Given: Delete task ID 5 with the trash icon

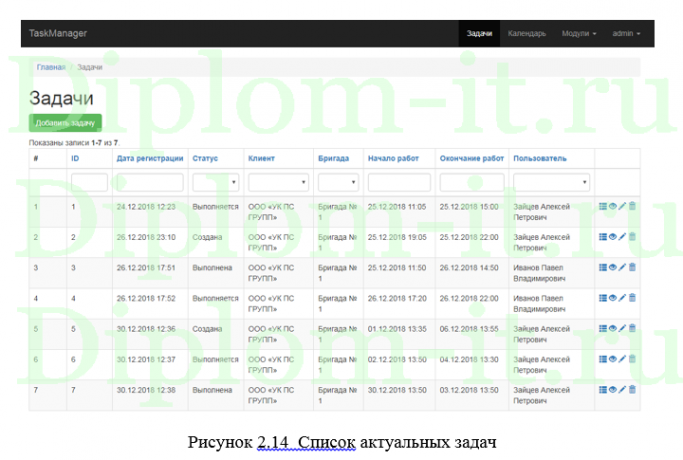Looking at the screenshot, I should click(632, 328).
